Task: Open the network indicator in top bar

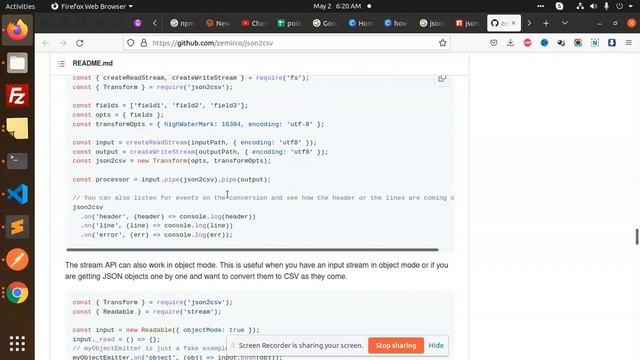Action: click(580, 6)
